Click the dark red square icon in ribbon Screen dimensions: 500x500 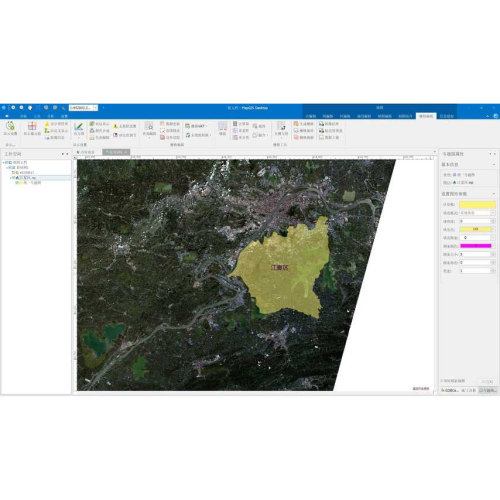pos(115,135)
